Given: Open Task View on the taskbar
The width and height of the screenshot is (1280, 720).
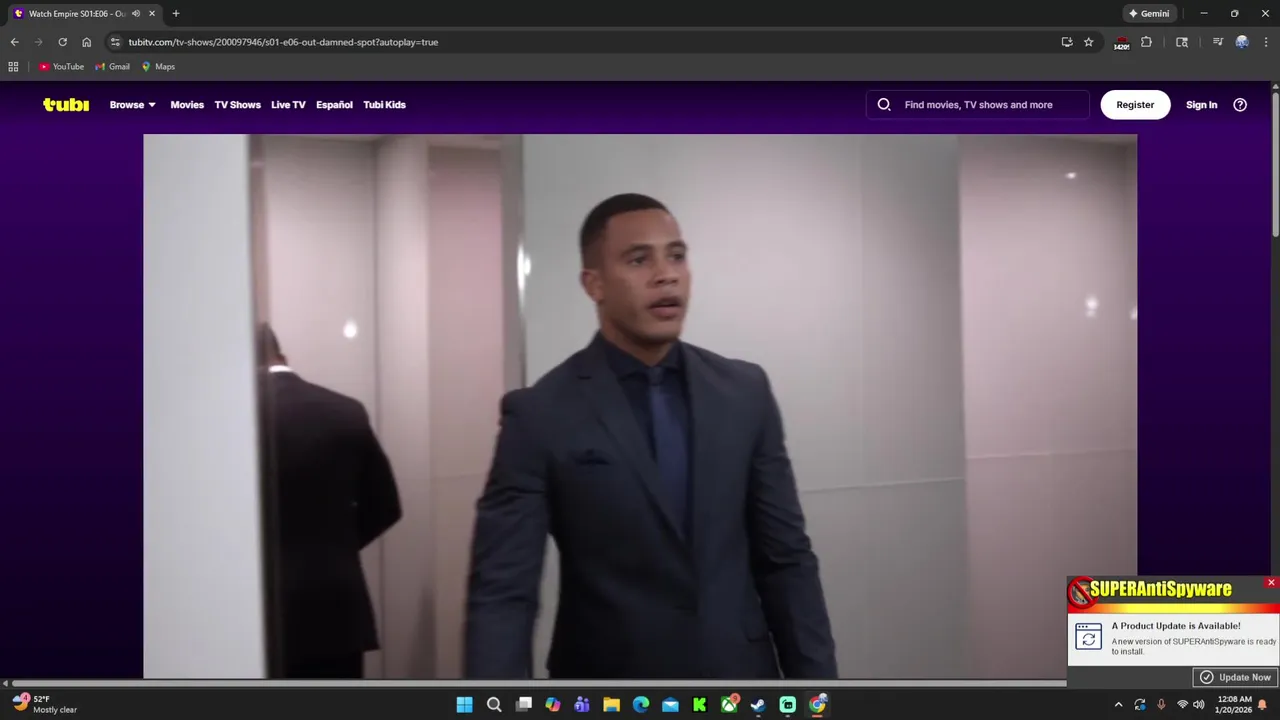Looking at the screenshot, I should coord(523,705).
